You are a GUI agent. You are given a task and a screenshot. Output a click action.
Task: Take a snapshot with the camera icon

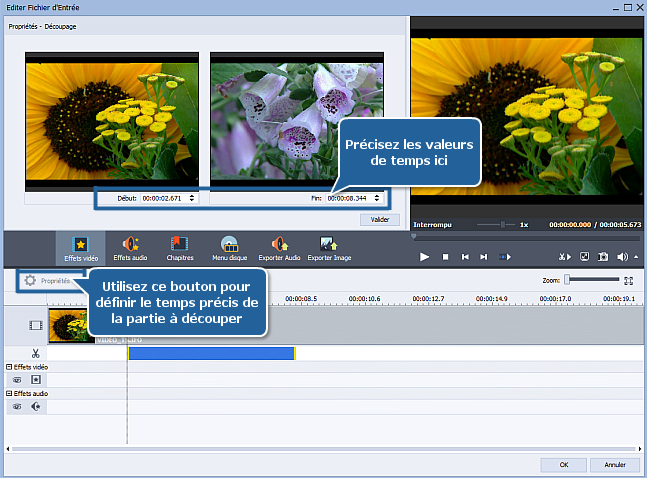[603, 257]
